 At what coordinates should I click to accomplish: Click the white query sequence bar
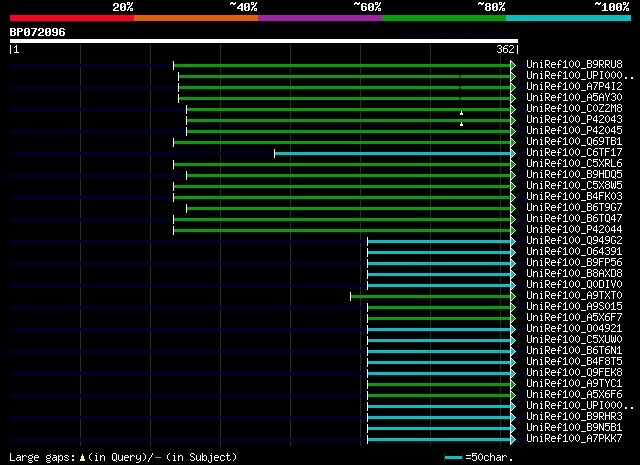[264, 41]
